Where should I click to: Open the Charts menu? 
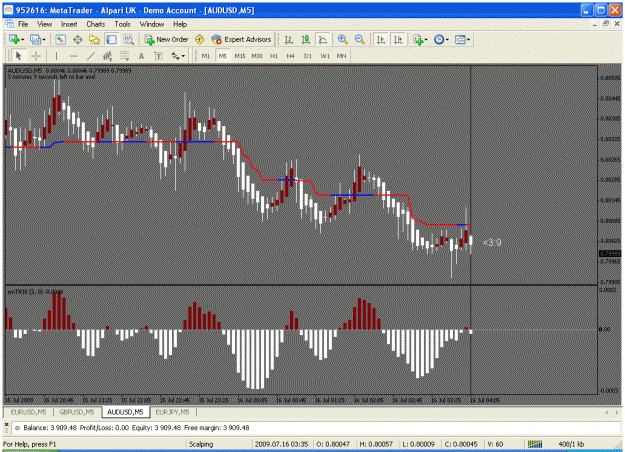coord(96,24)
